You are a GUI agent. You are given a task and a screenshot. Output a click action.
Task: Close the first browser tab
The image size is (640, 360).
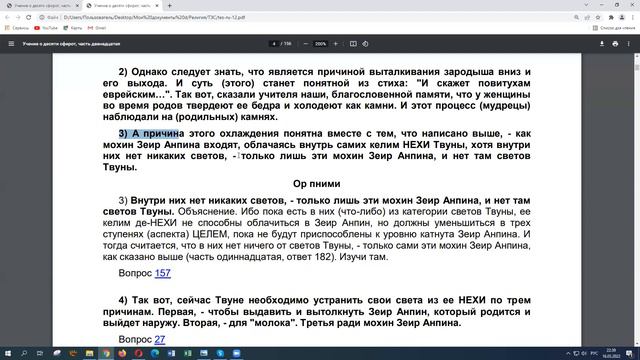coord(77,6)
